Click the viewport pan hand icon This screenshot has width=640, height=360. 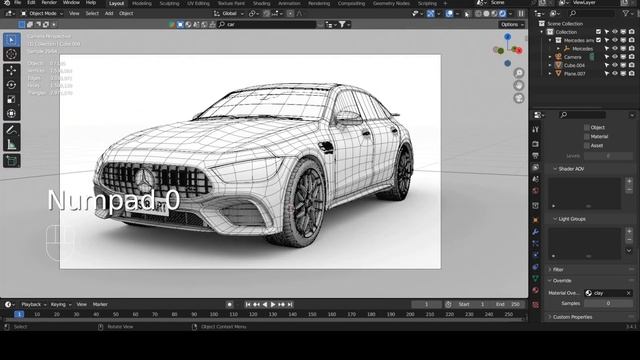[x=519, y=86]
